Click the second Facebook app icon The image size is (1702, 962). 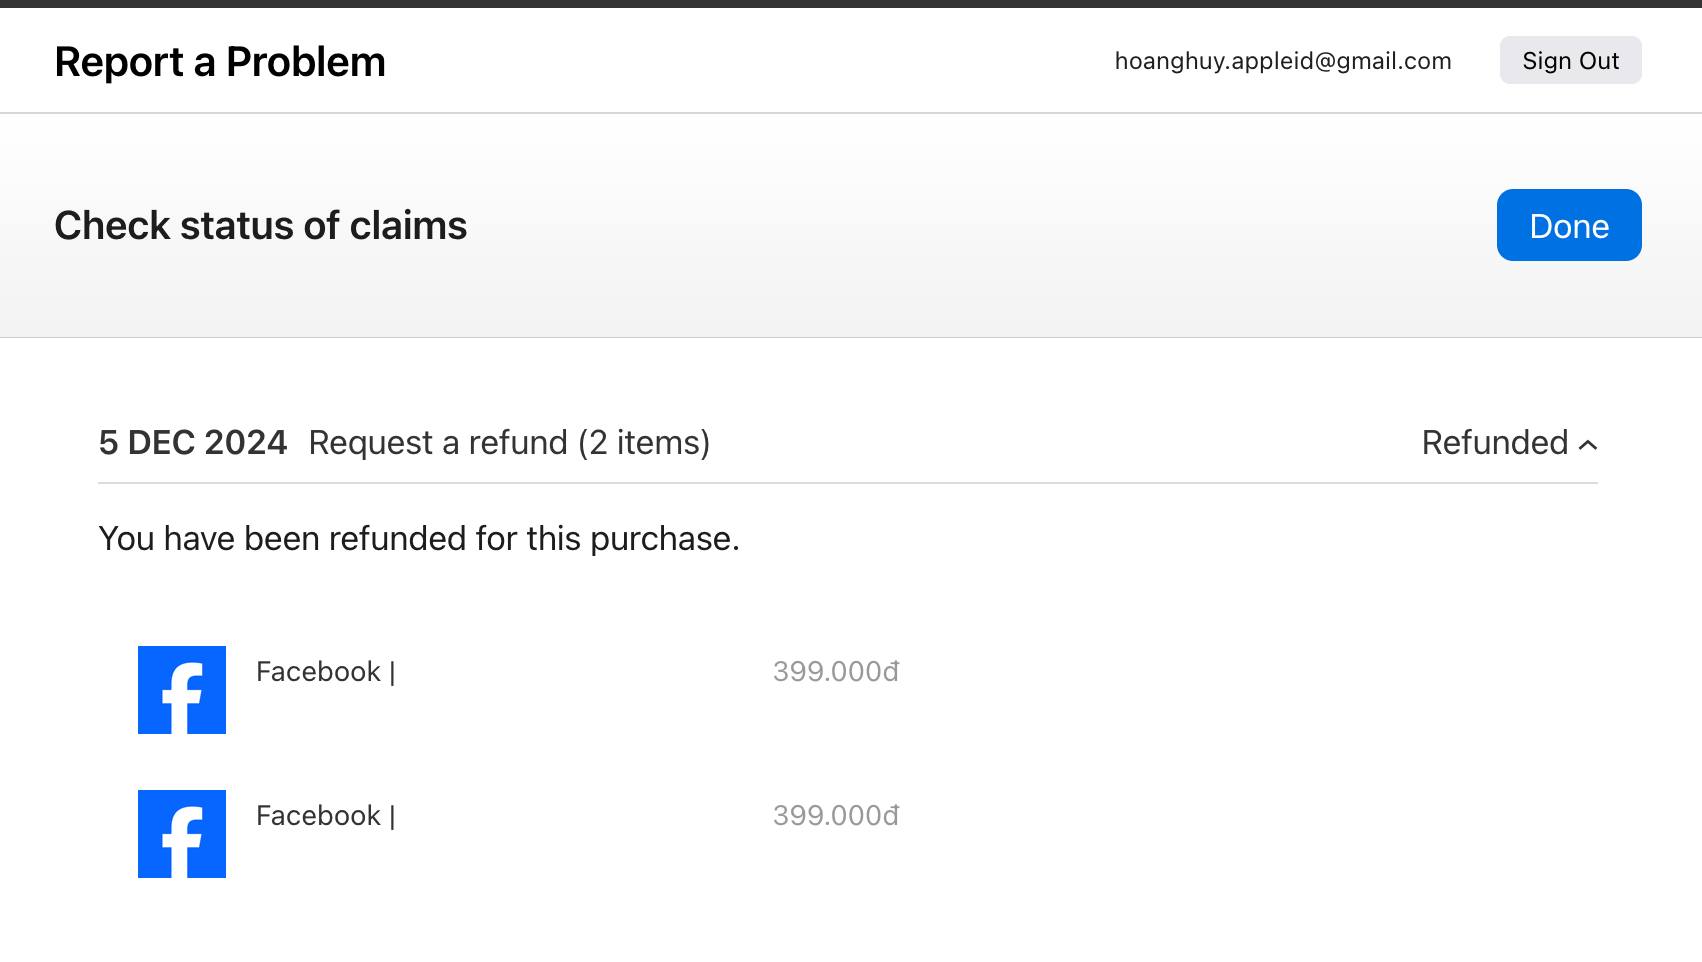(182, 834)
